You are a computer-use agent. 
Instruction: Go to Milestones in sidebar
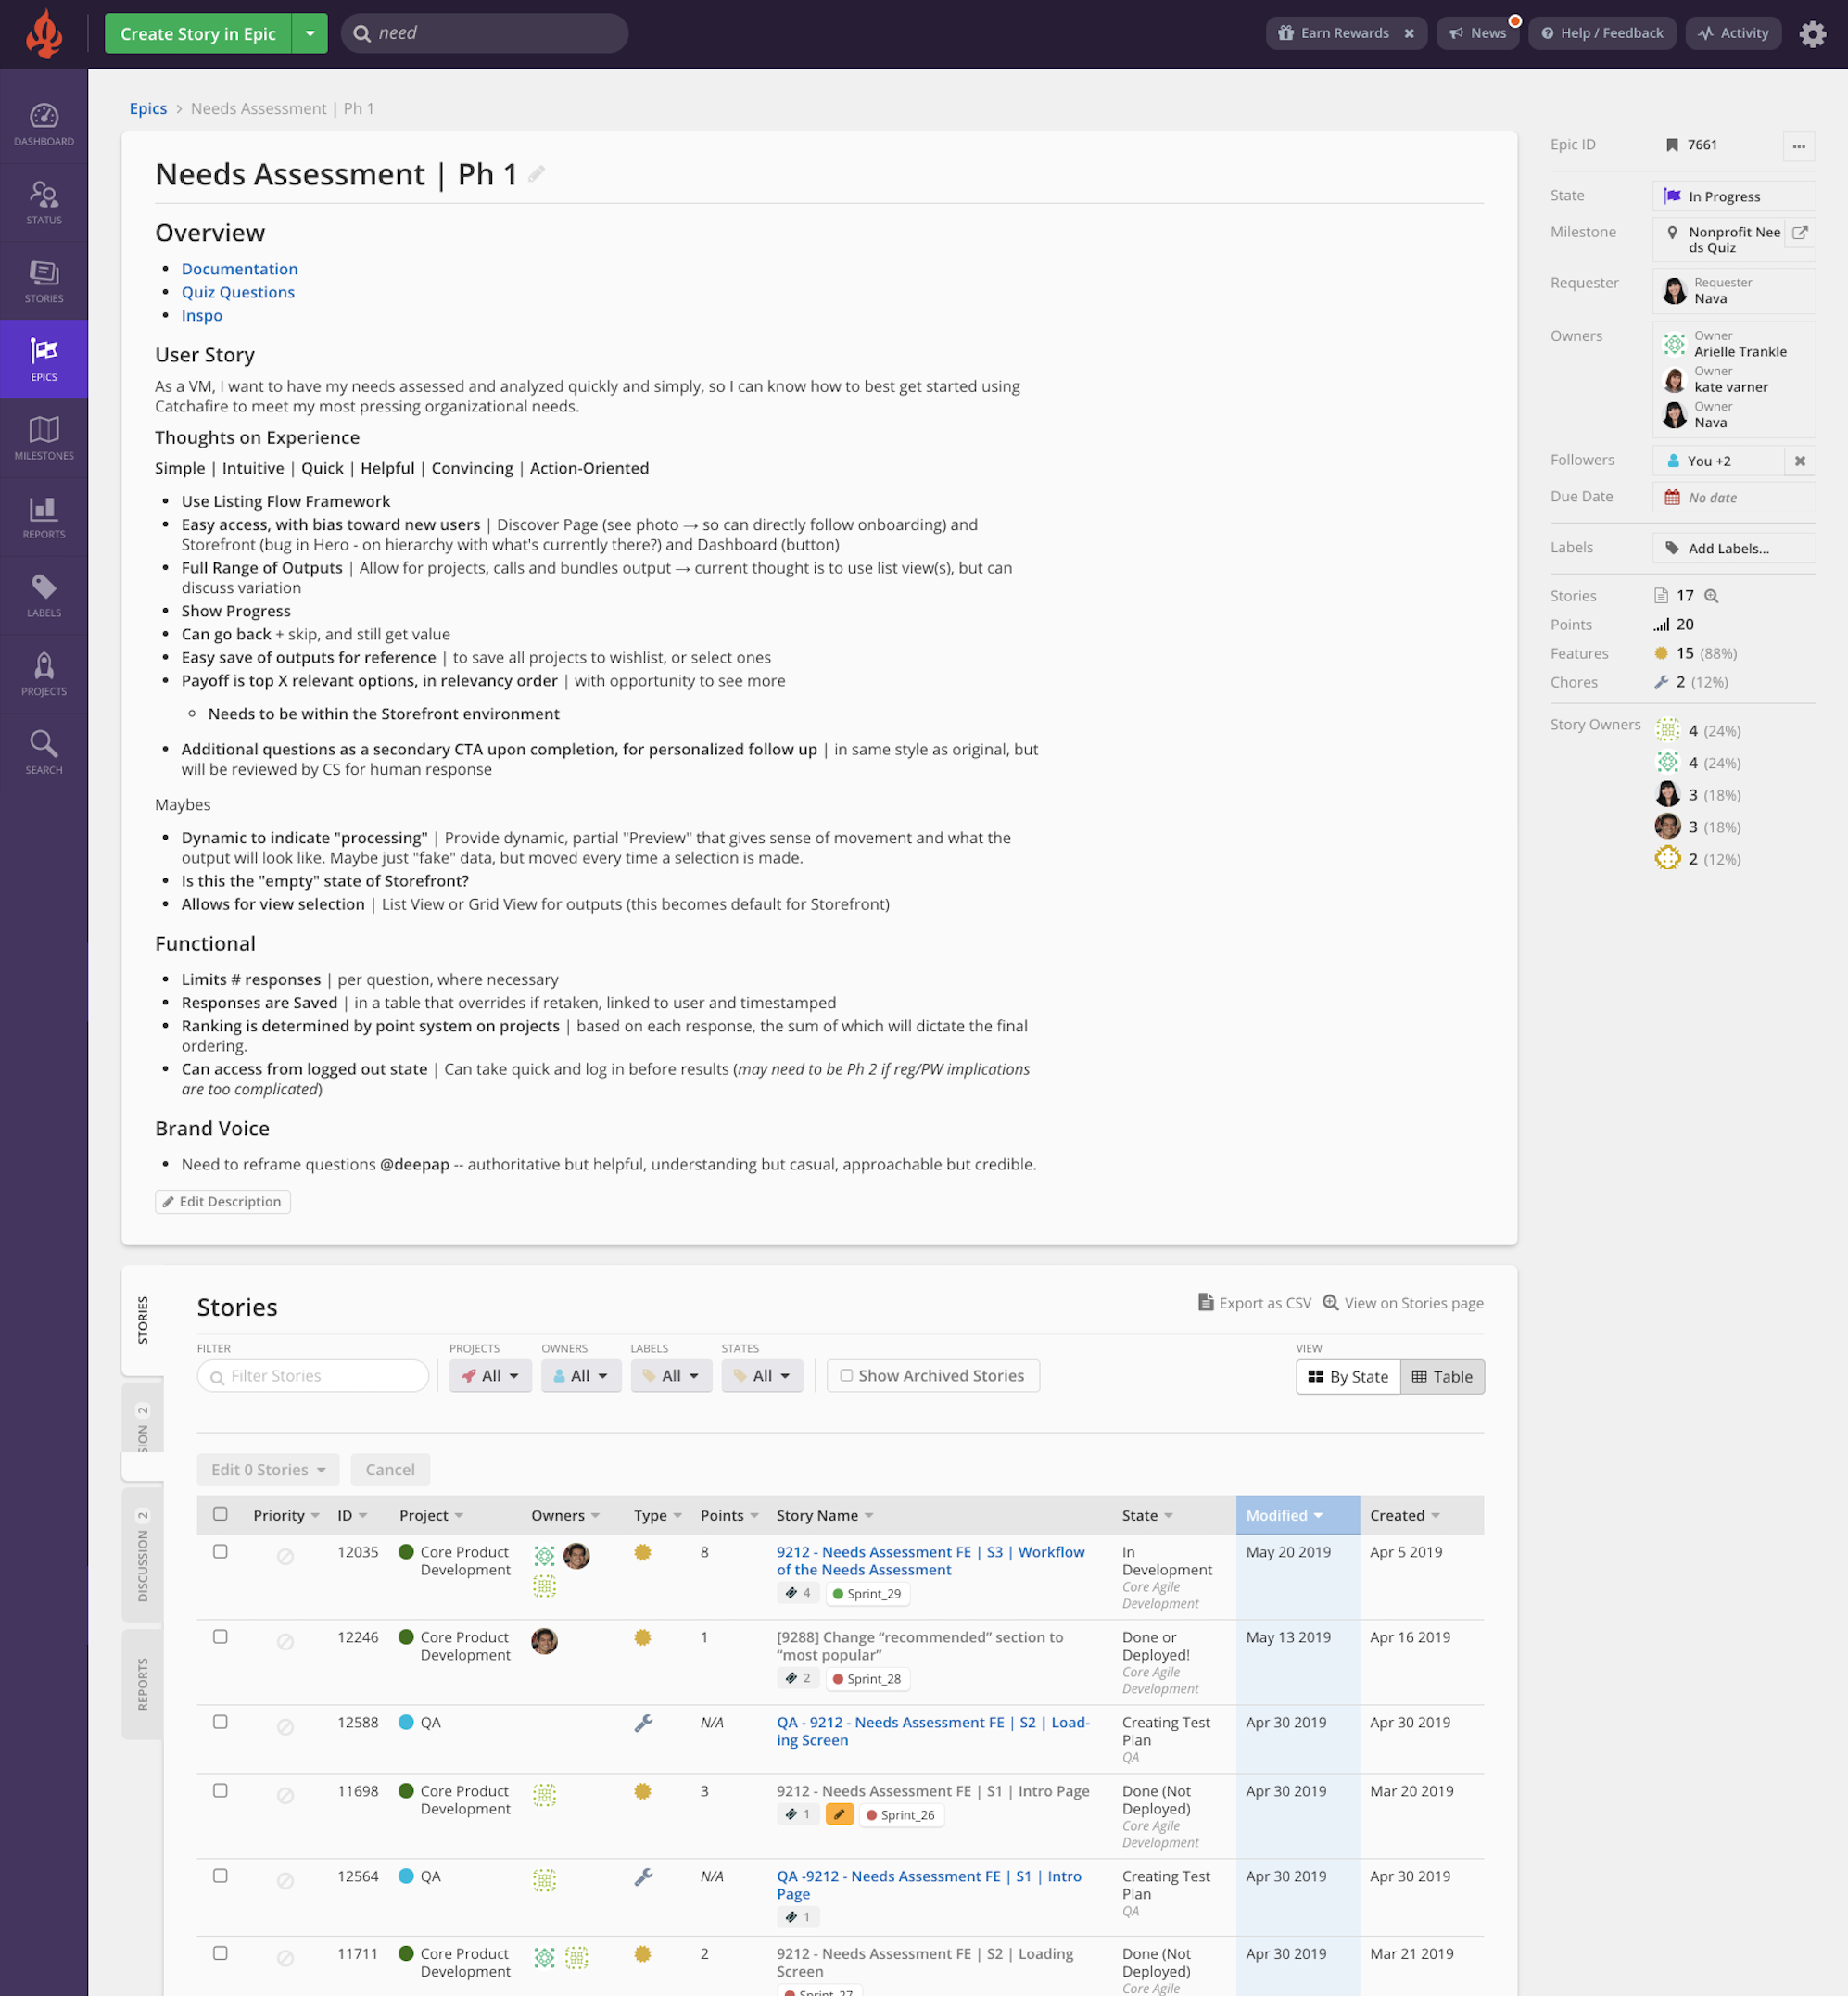point(44,438)
